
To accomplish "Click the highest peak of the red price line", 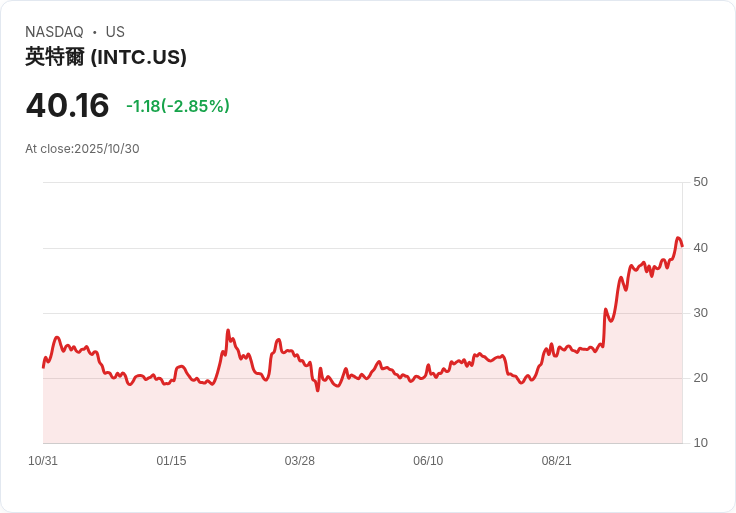I will [x=678, y=238].
